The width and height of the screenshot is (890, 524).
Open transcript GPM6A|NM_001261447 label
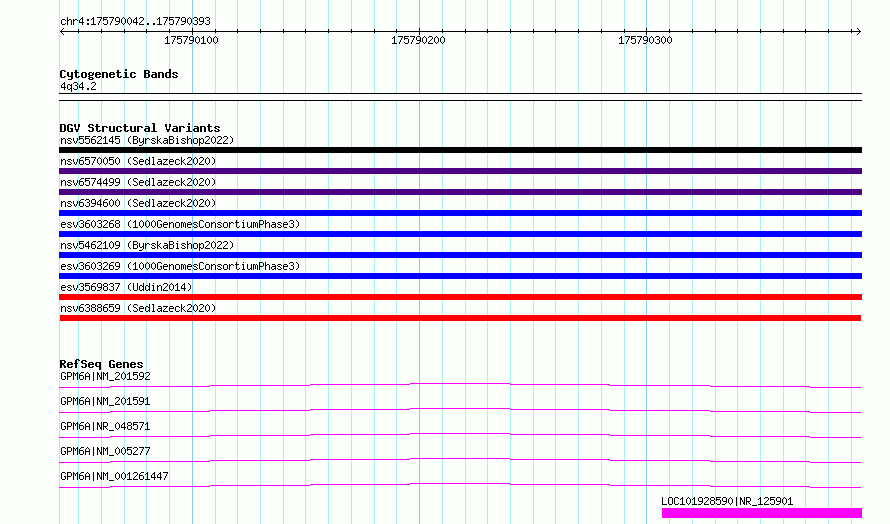click(x=114, y=476)
